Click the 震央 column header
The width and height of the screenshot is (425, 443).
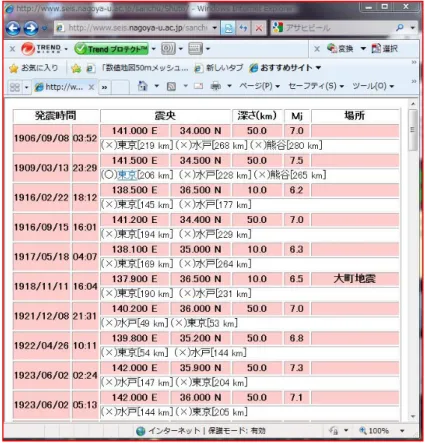(165, 116)
